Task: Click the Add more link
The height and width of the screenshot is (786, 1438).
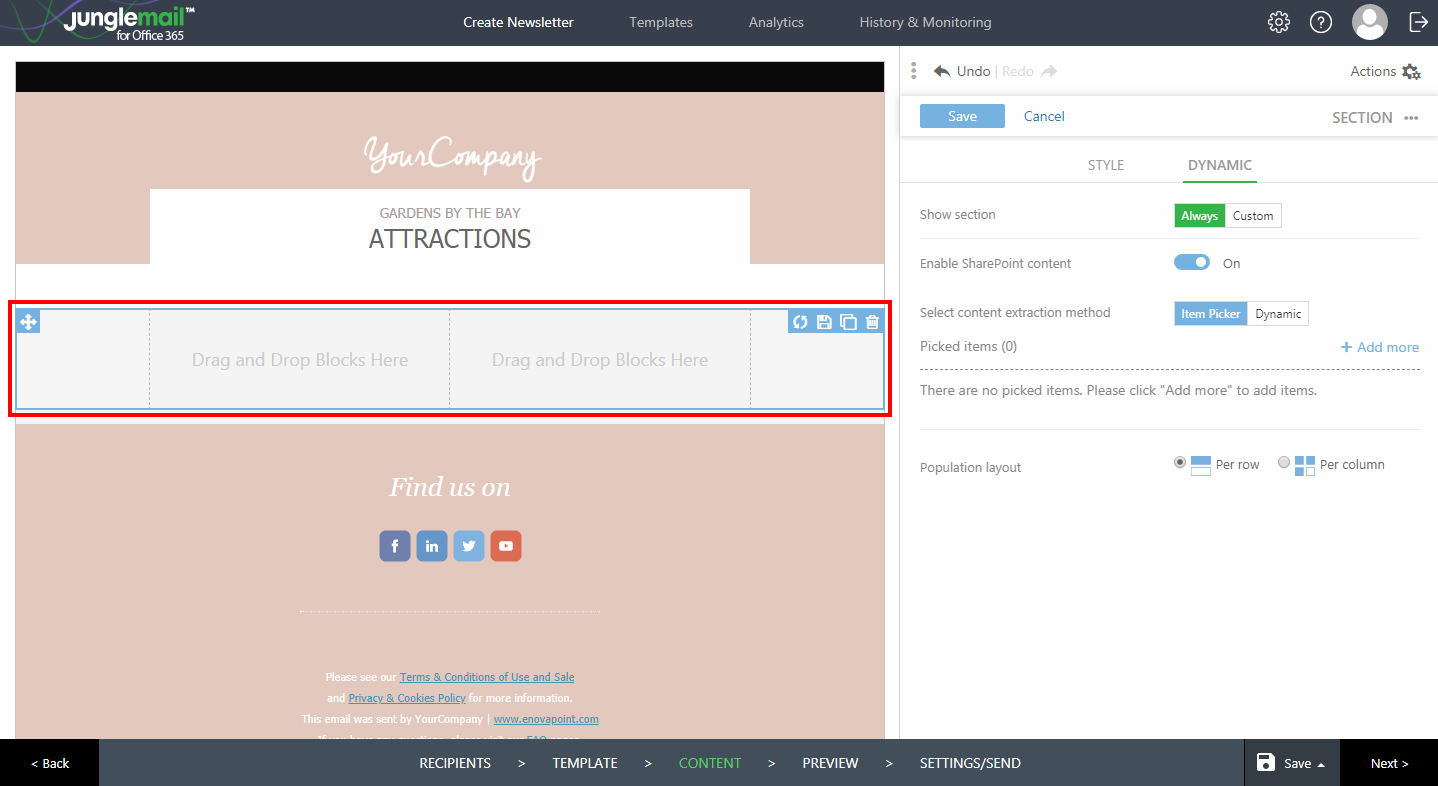Action: pos(1380,346)
